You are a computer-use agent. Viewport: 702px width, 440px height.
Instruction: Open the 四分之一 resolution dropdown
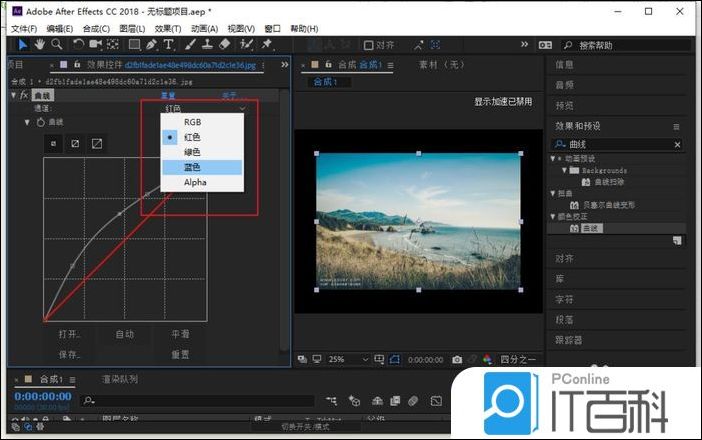point(518,359)
